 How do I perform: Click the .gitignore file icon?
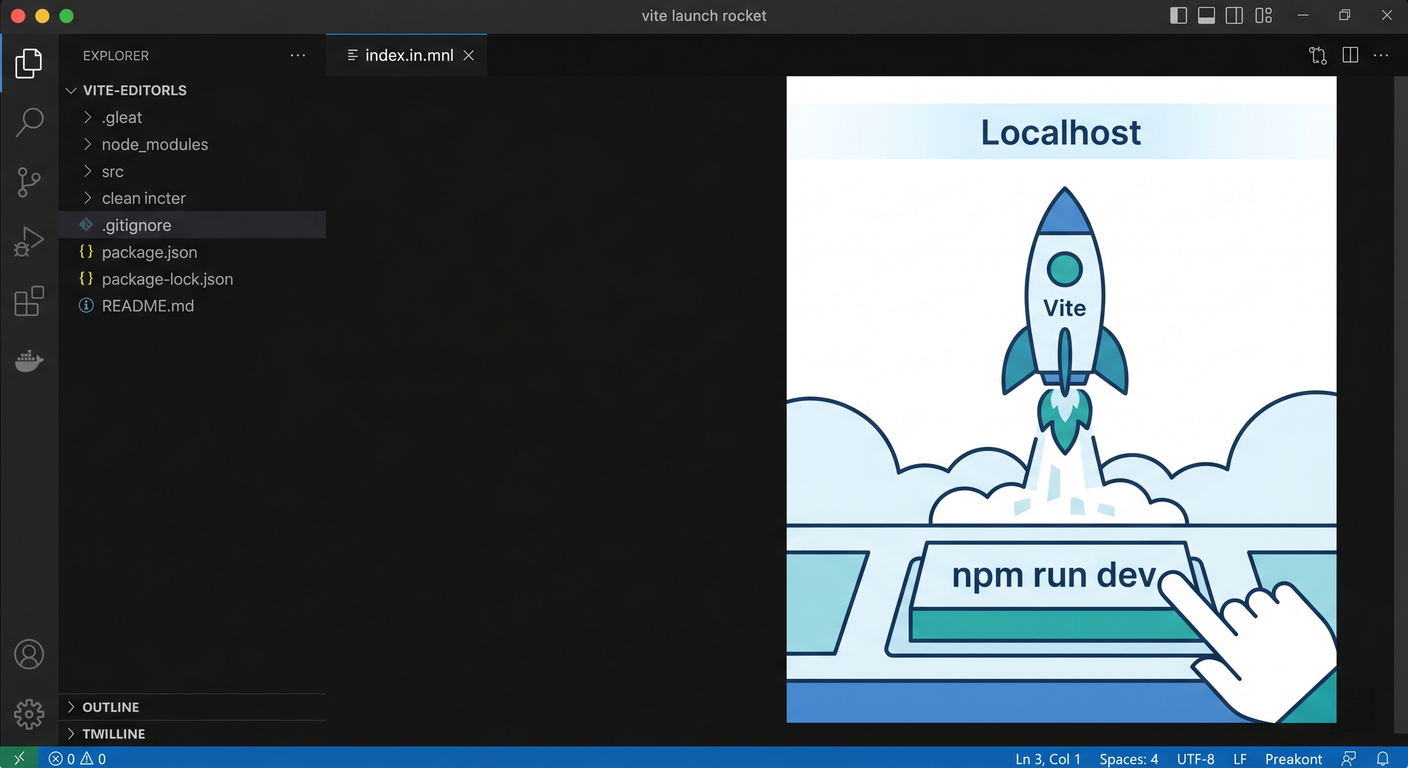86,225
